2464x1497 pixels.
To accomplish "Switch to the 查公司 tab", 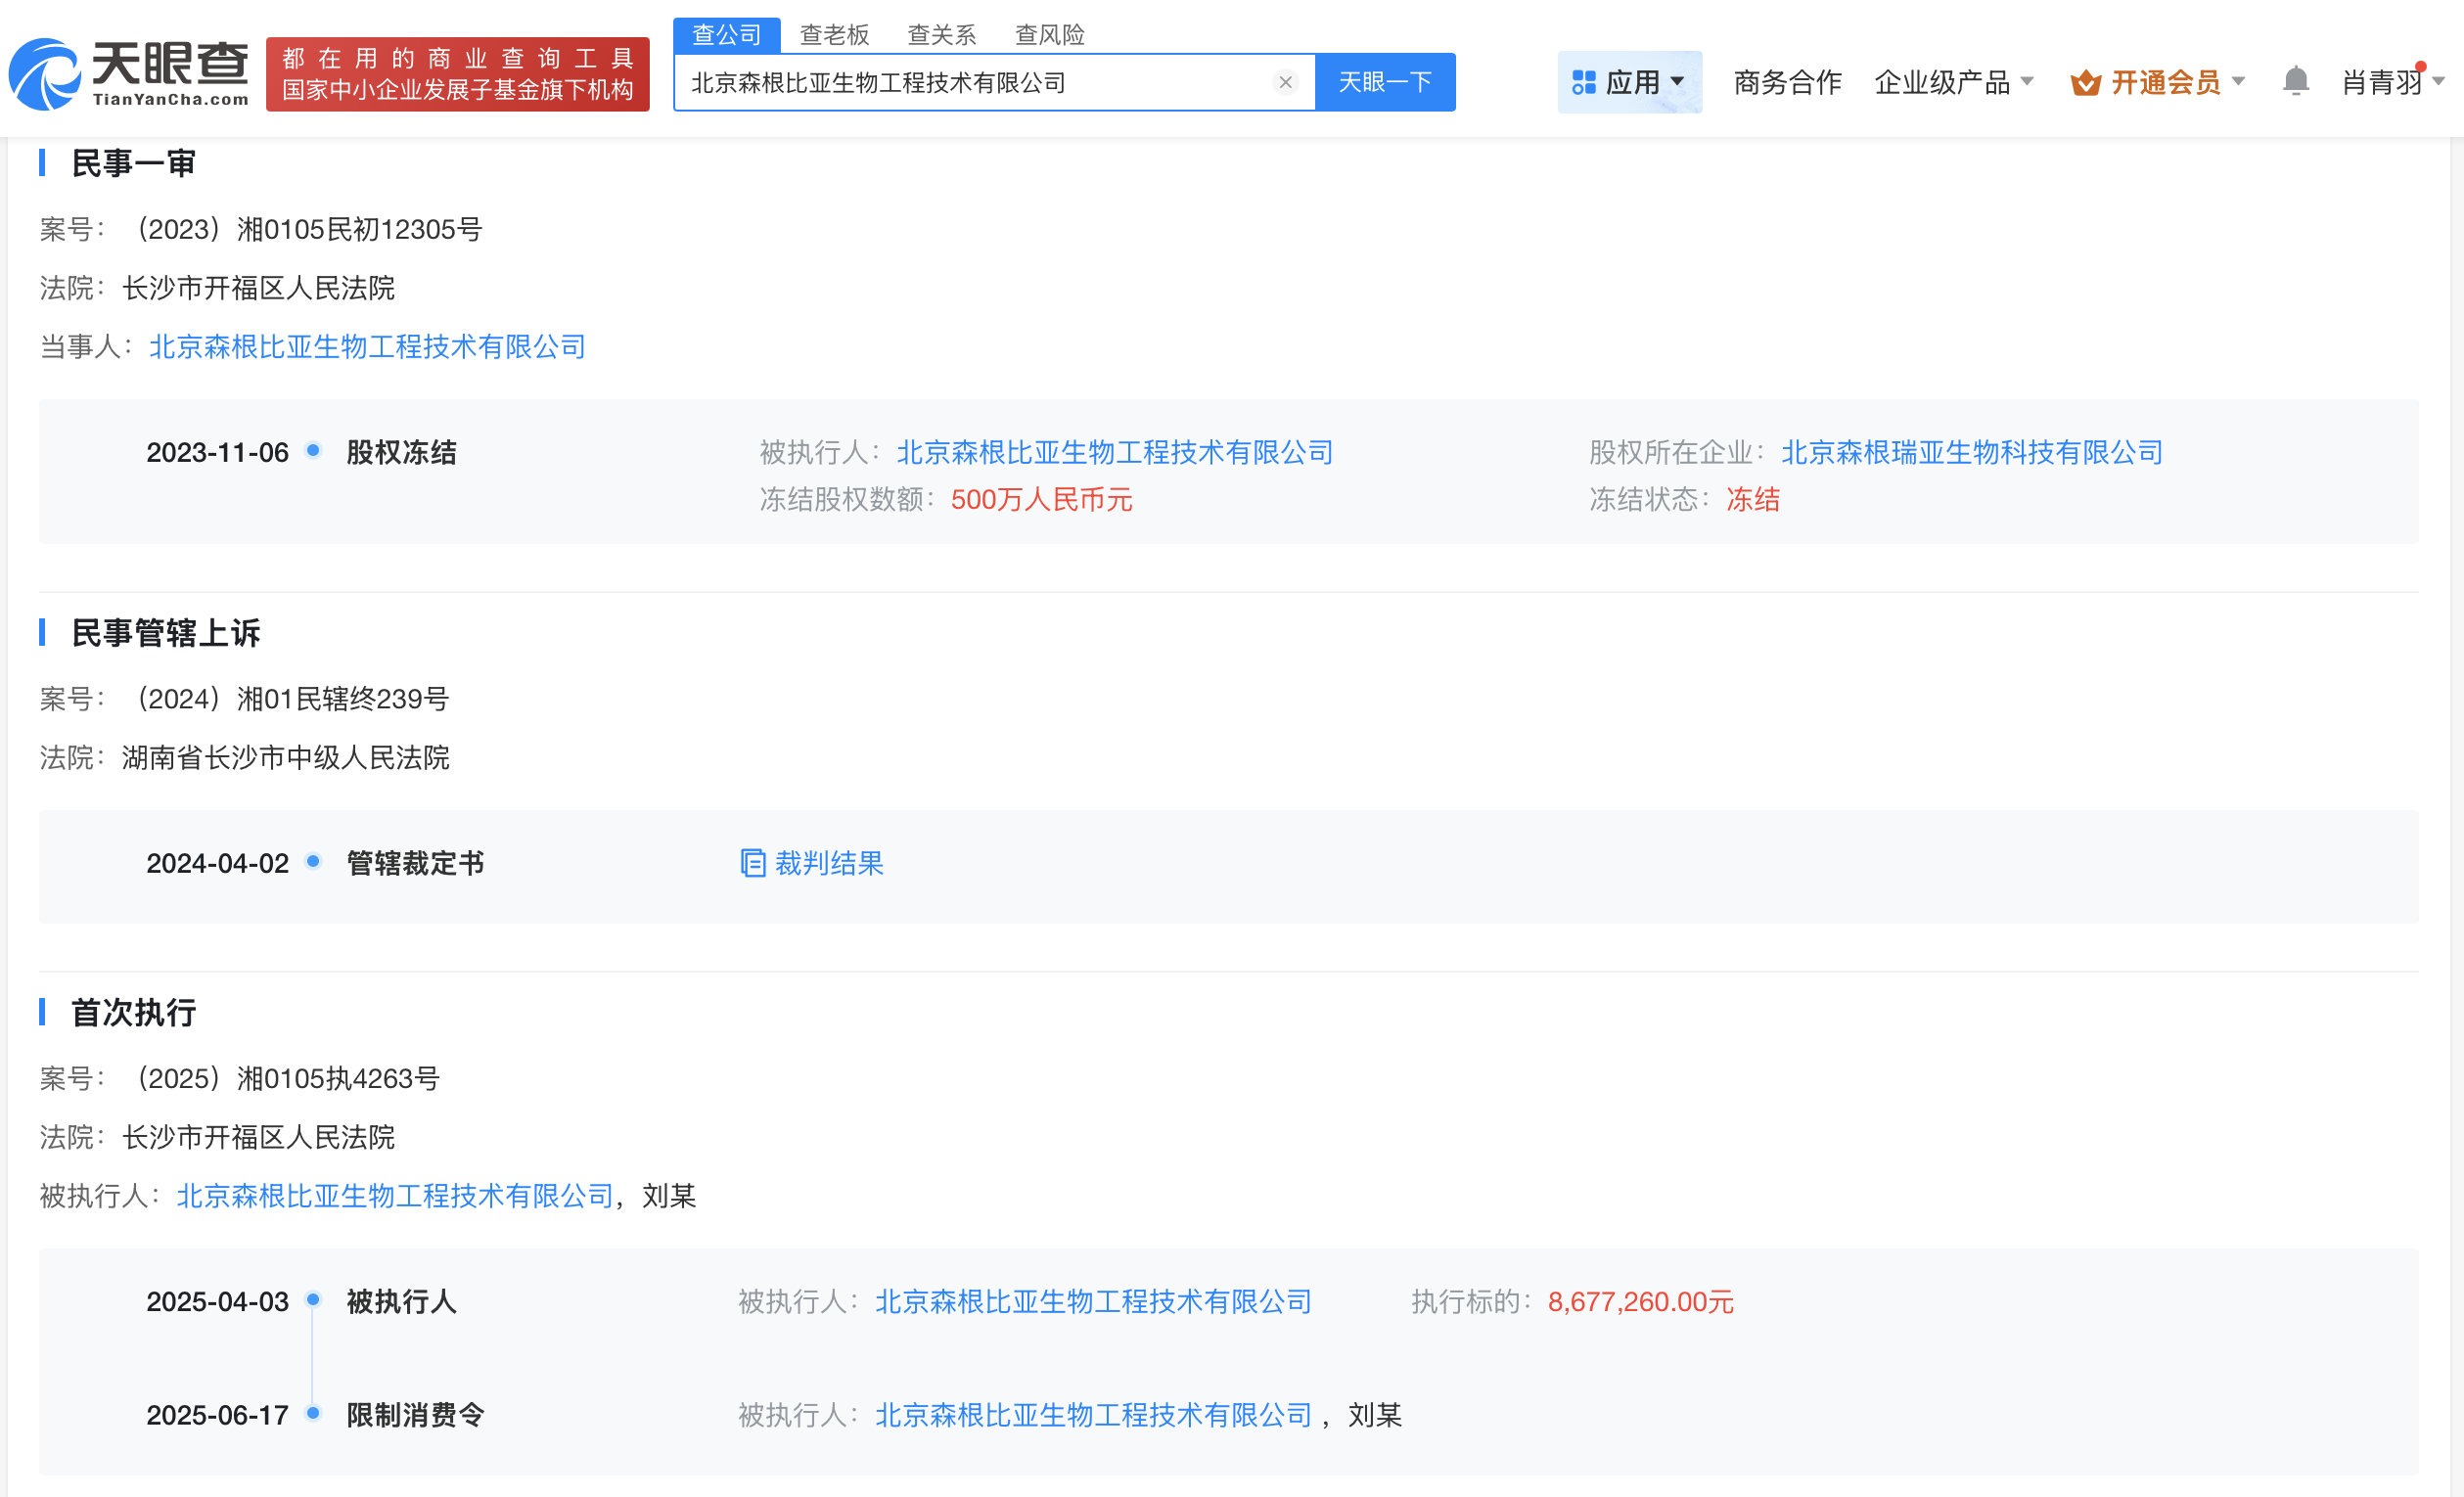I will tap(727, 35).
